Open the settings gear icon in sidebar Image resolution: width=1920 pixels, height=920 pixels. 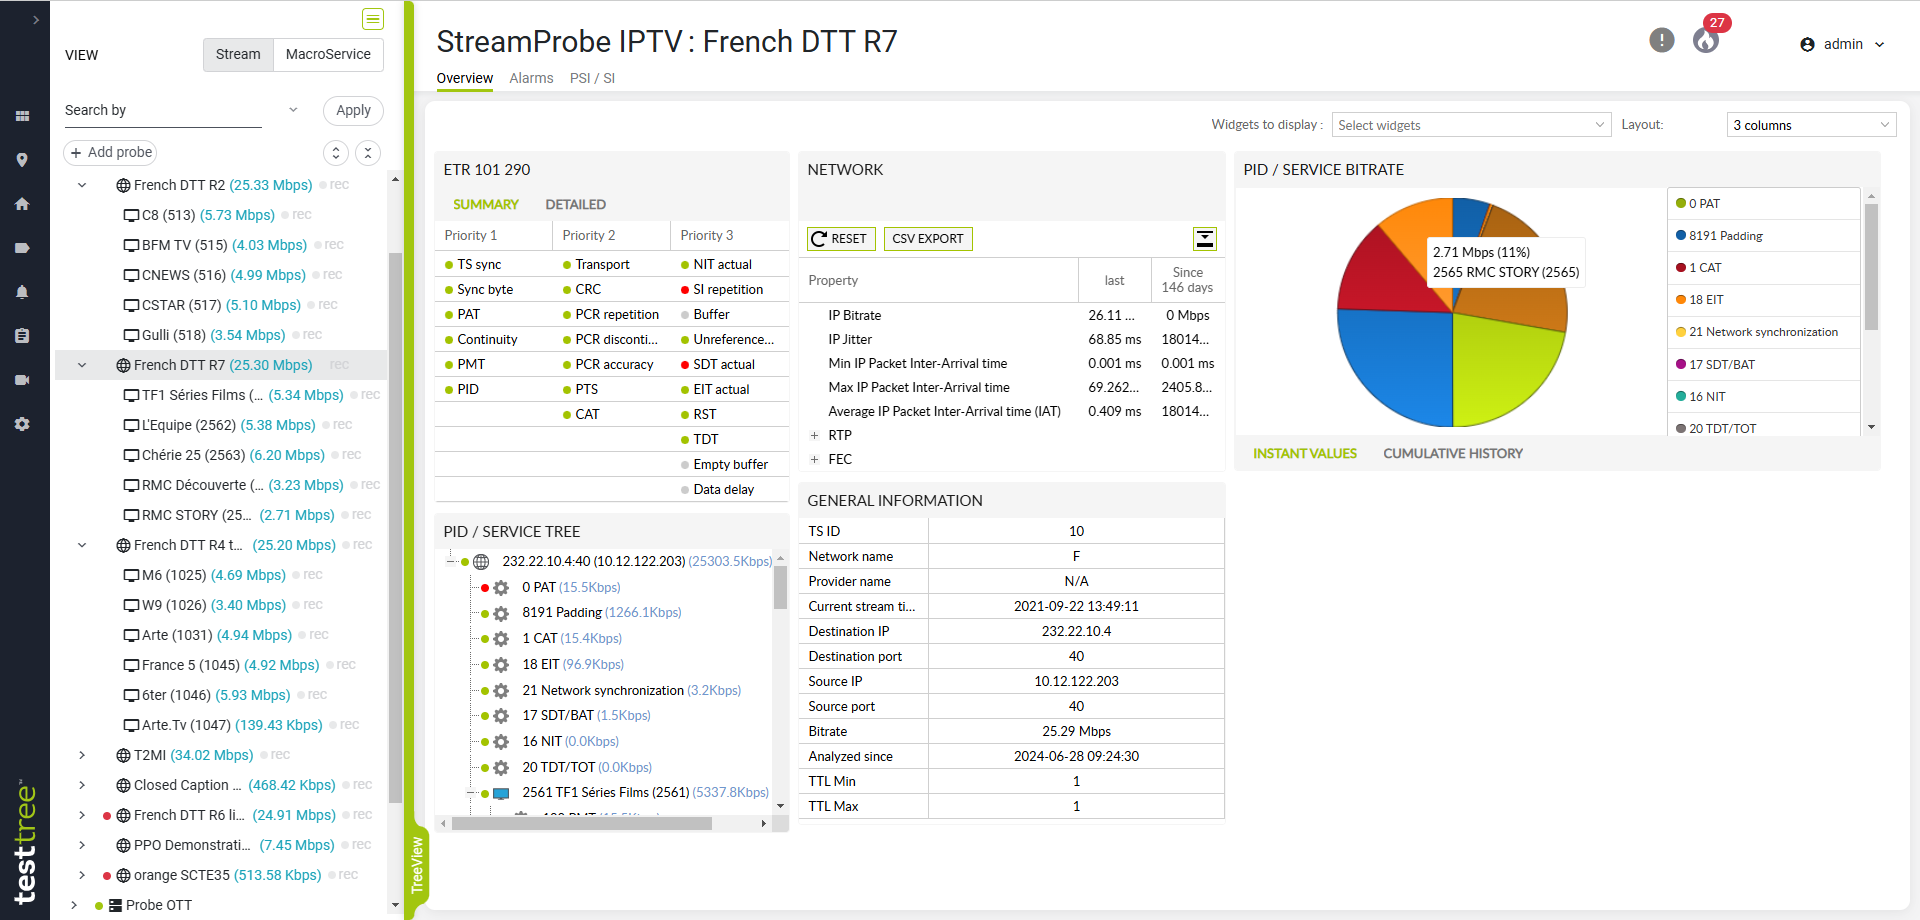[x=22, y=424]
